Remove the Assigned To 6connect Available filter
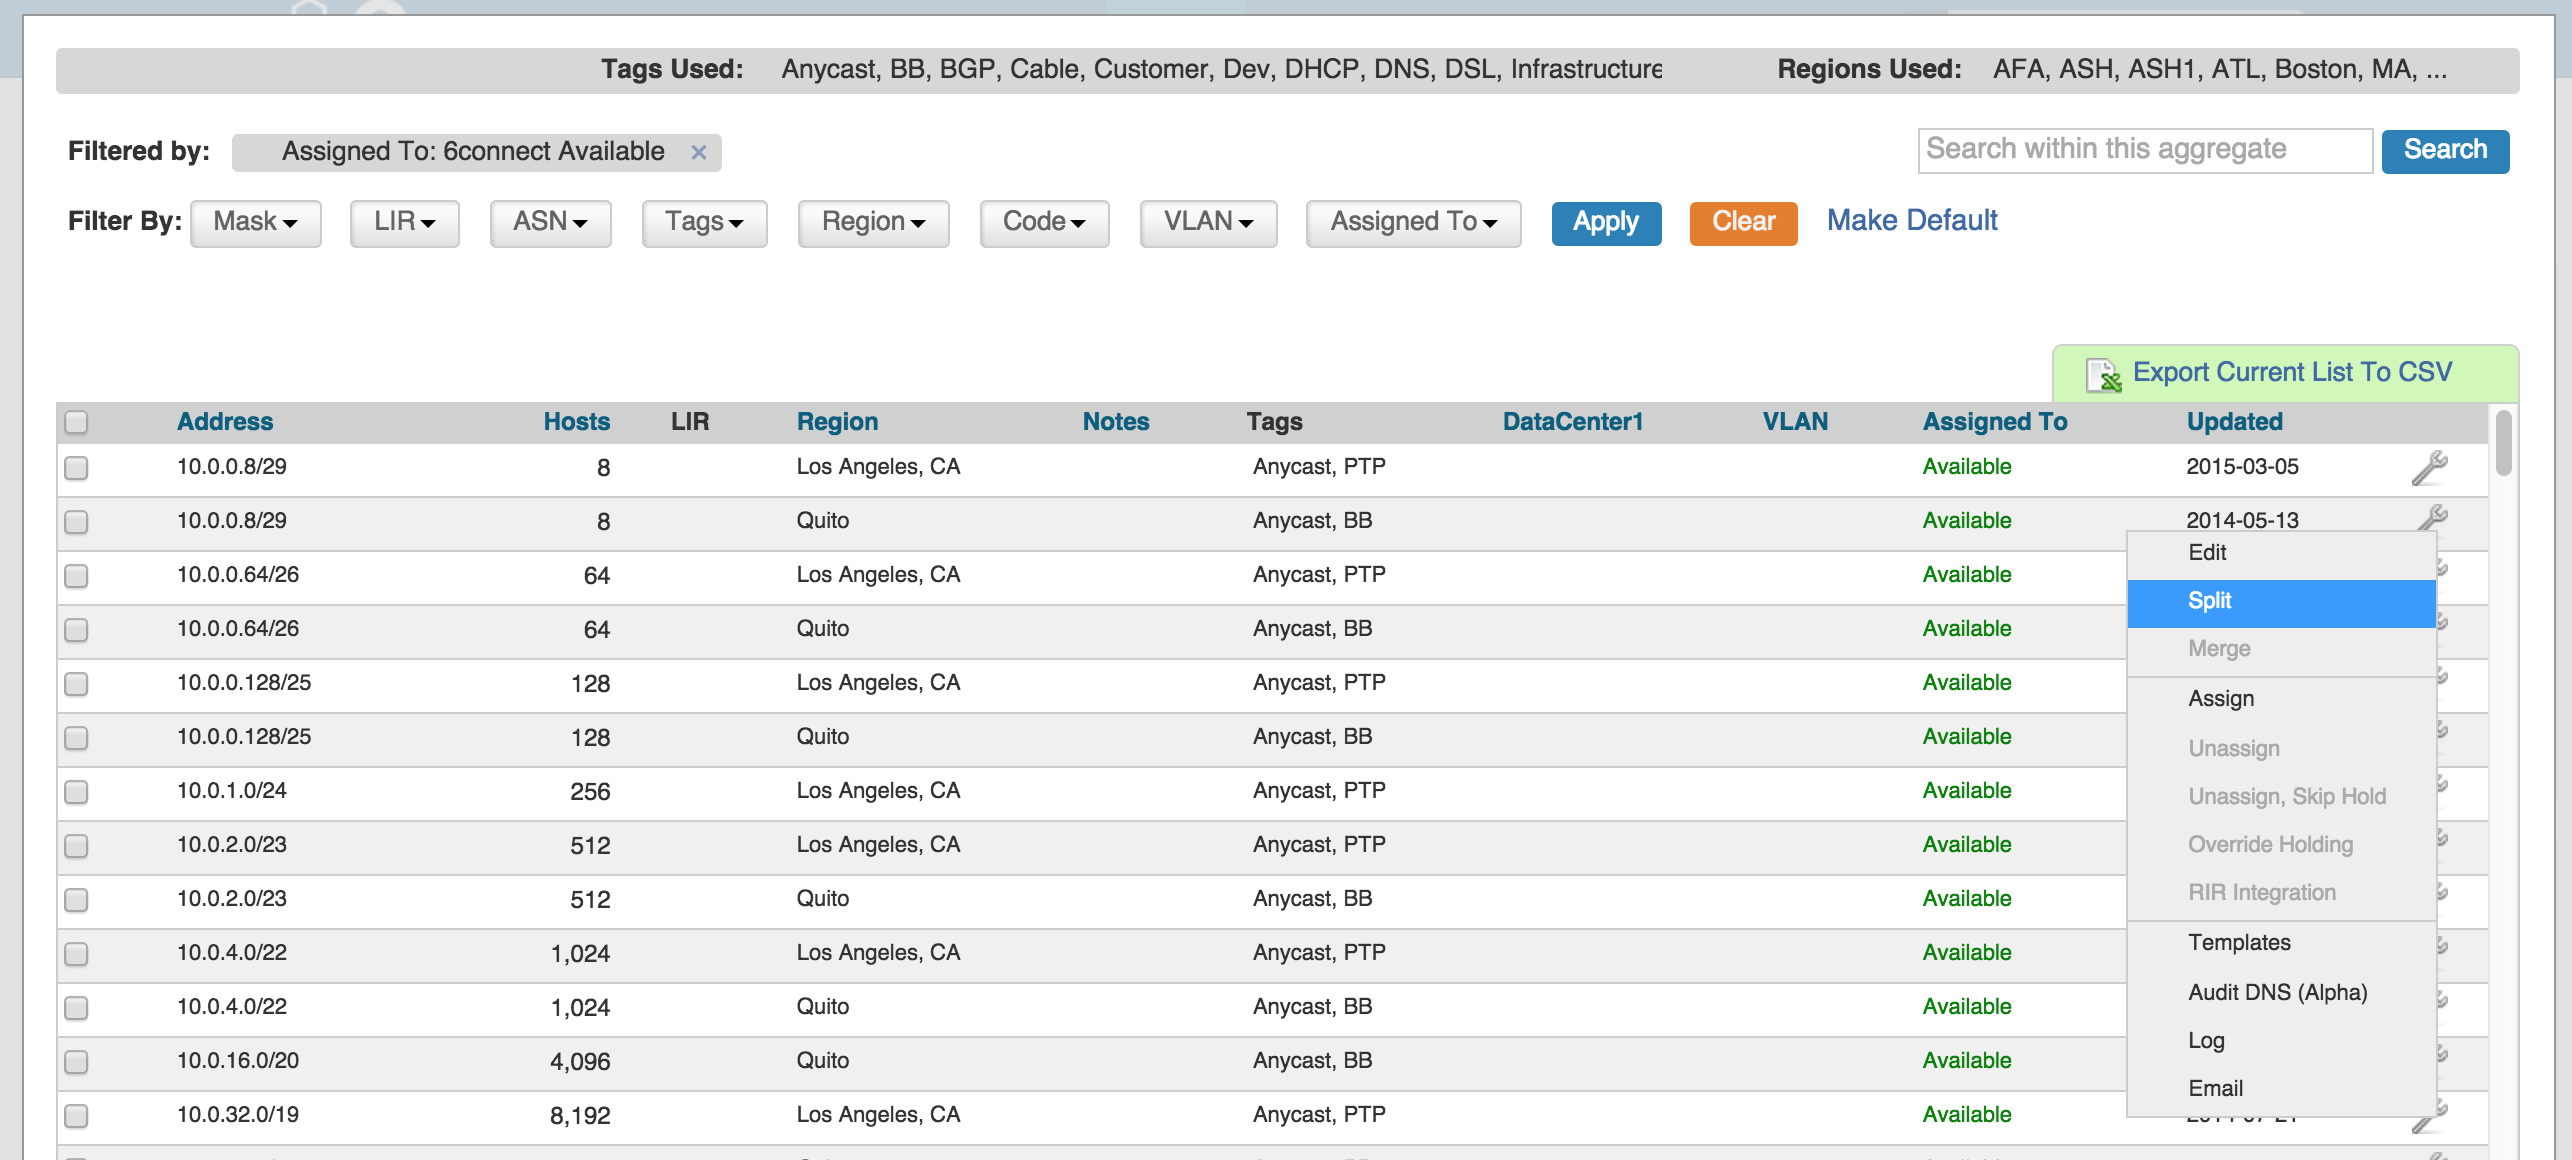 (699, 152)
